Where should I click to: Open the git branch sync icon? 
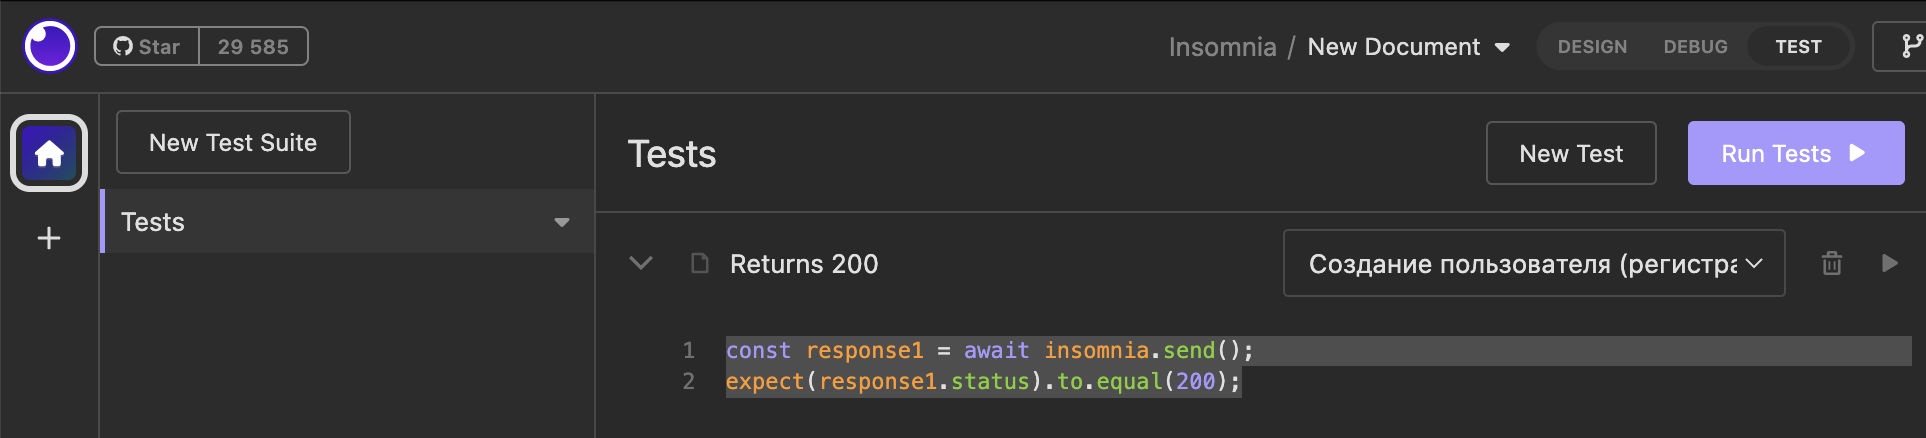point(1910,46)
